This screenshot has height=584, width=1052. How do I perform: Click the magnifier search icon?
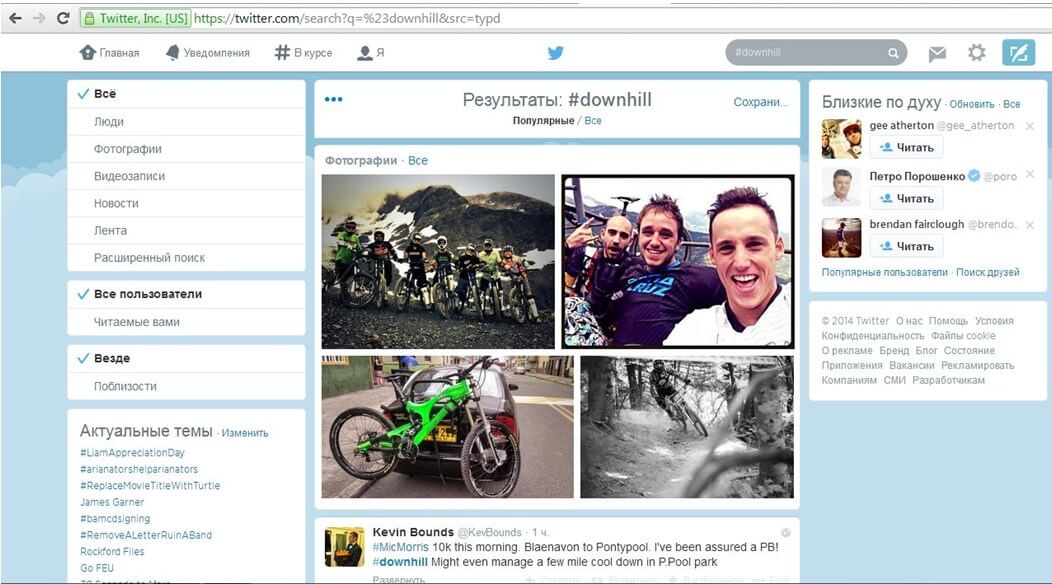[893, 53]
